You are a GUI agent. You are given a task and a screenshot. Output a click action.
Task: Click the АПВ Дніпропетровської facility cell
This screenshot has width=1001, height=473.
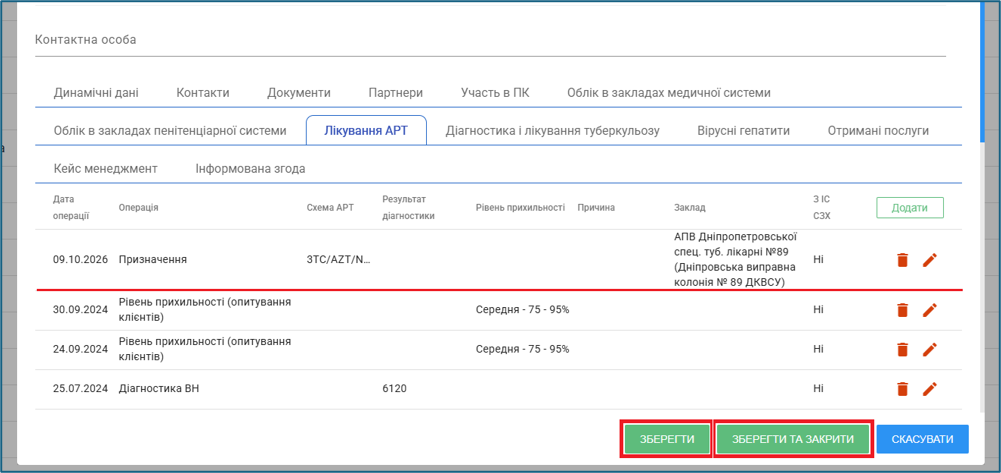736,259
